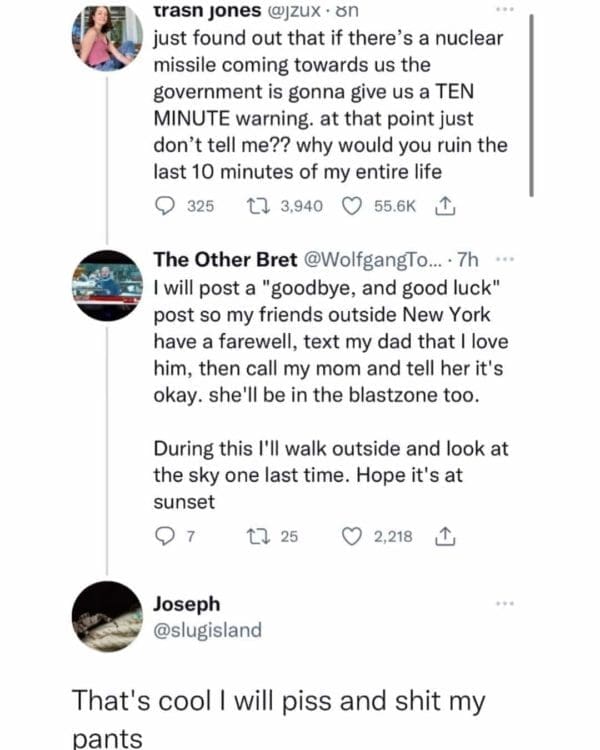
Task: Reply to The Other Bret's tweet
Action: [x=165, y=538]
